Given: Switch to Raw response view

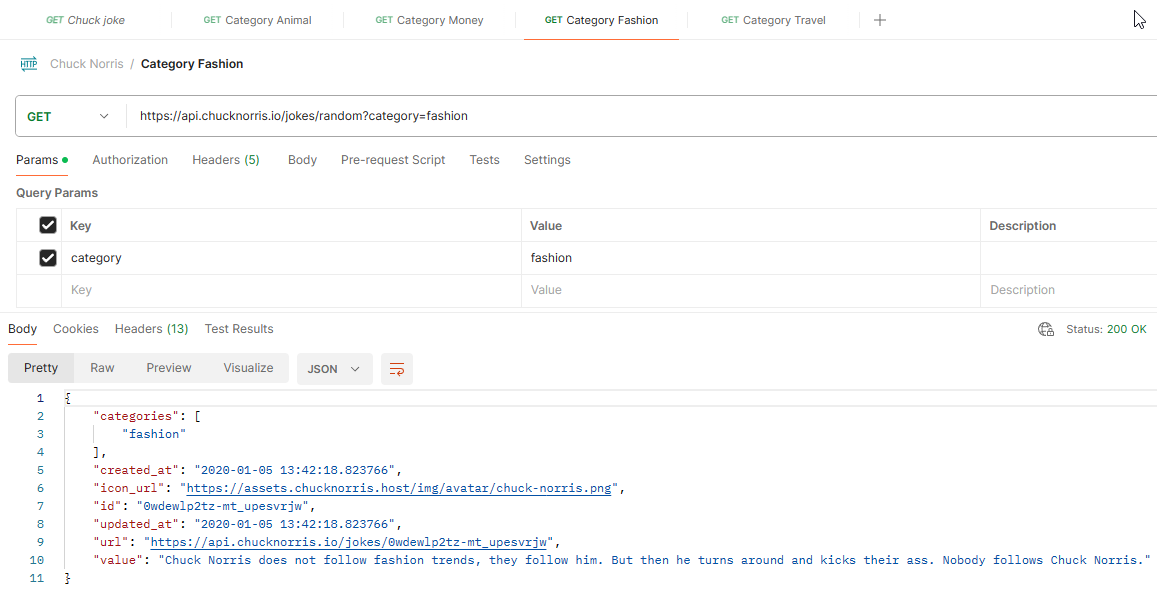Looking at the screenshot, I should (x=102, y=368).
